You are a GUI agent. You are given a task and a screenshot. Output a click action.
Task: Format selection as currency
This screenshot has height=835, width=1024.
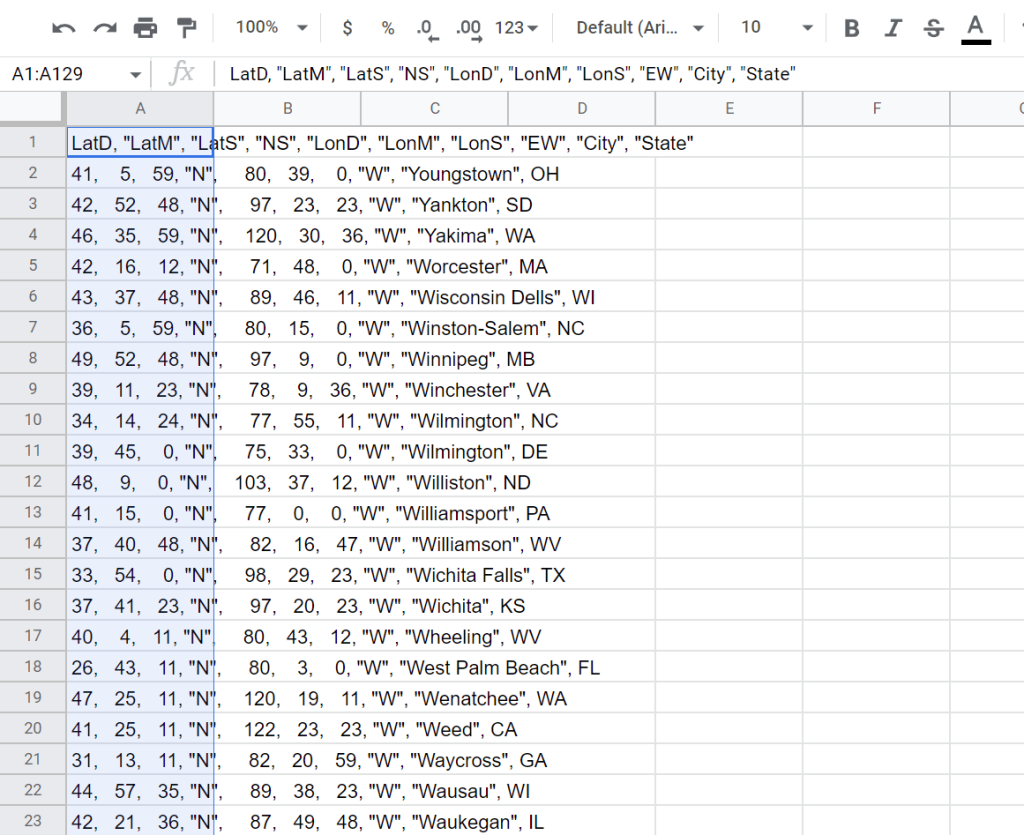click(346, 28)
